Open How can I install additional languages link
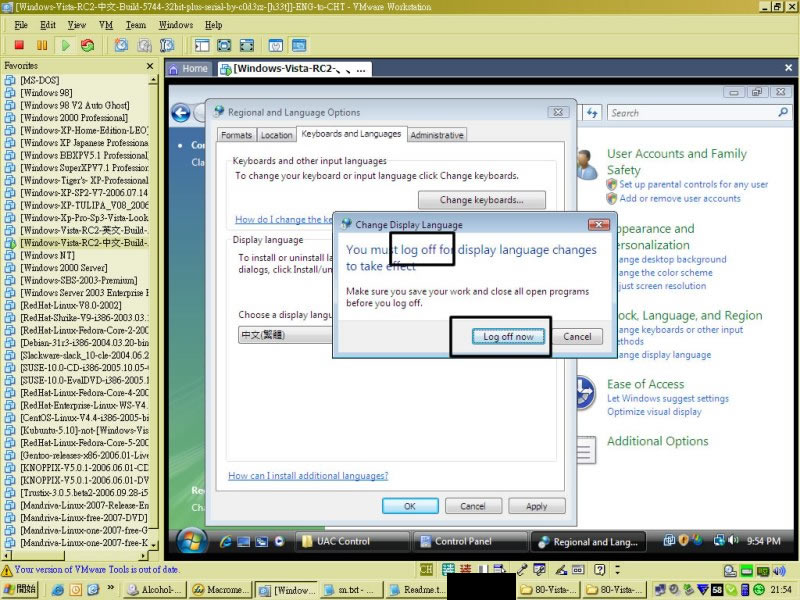 308,476
